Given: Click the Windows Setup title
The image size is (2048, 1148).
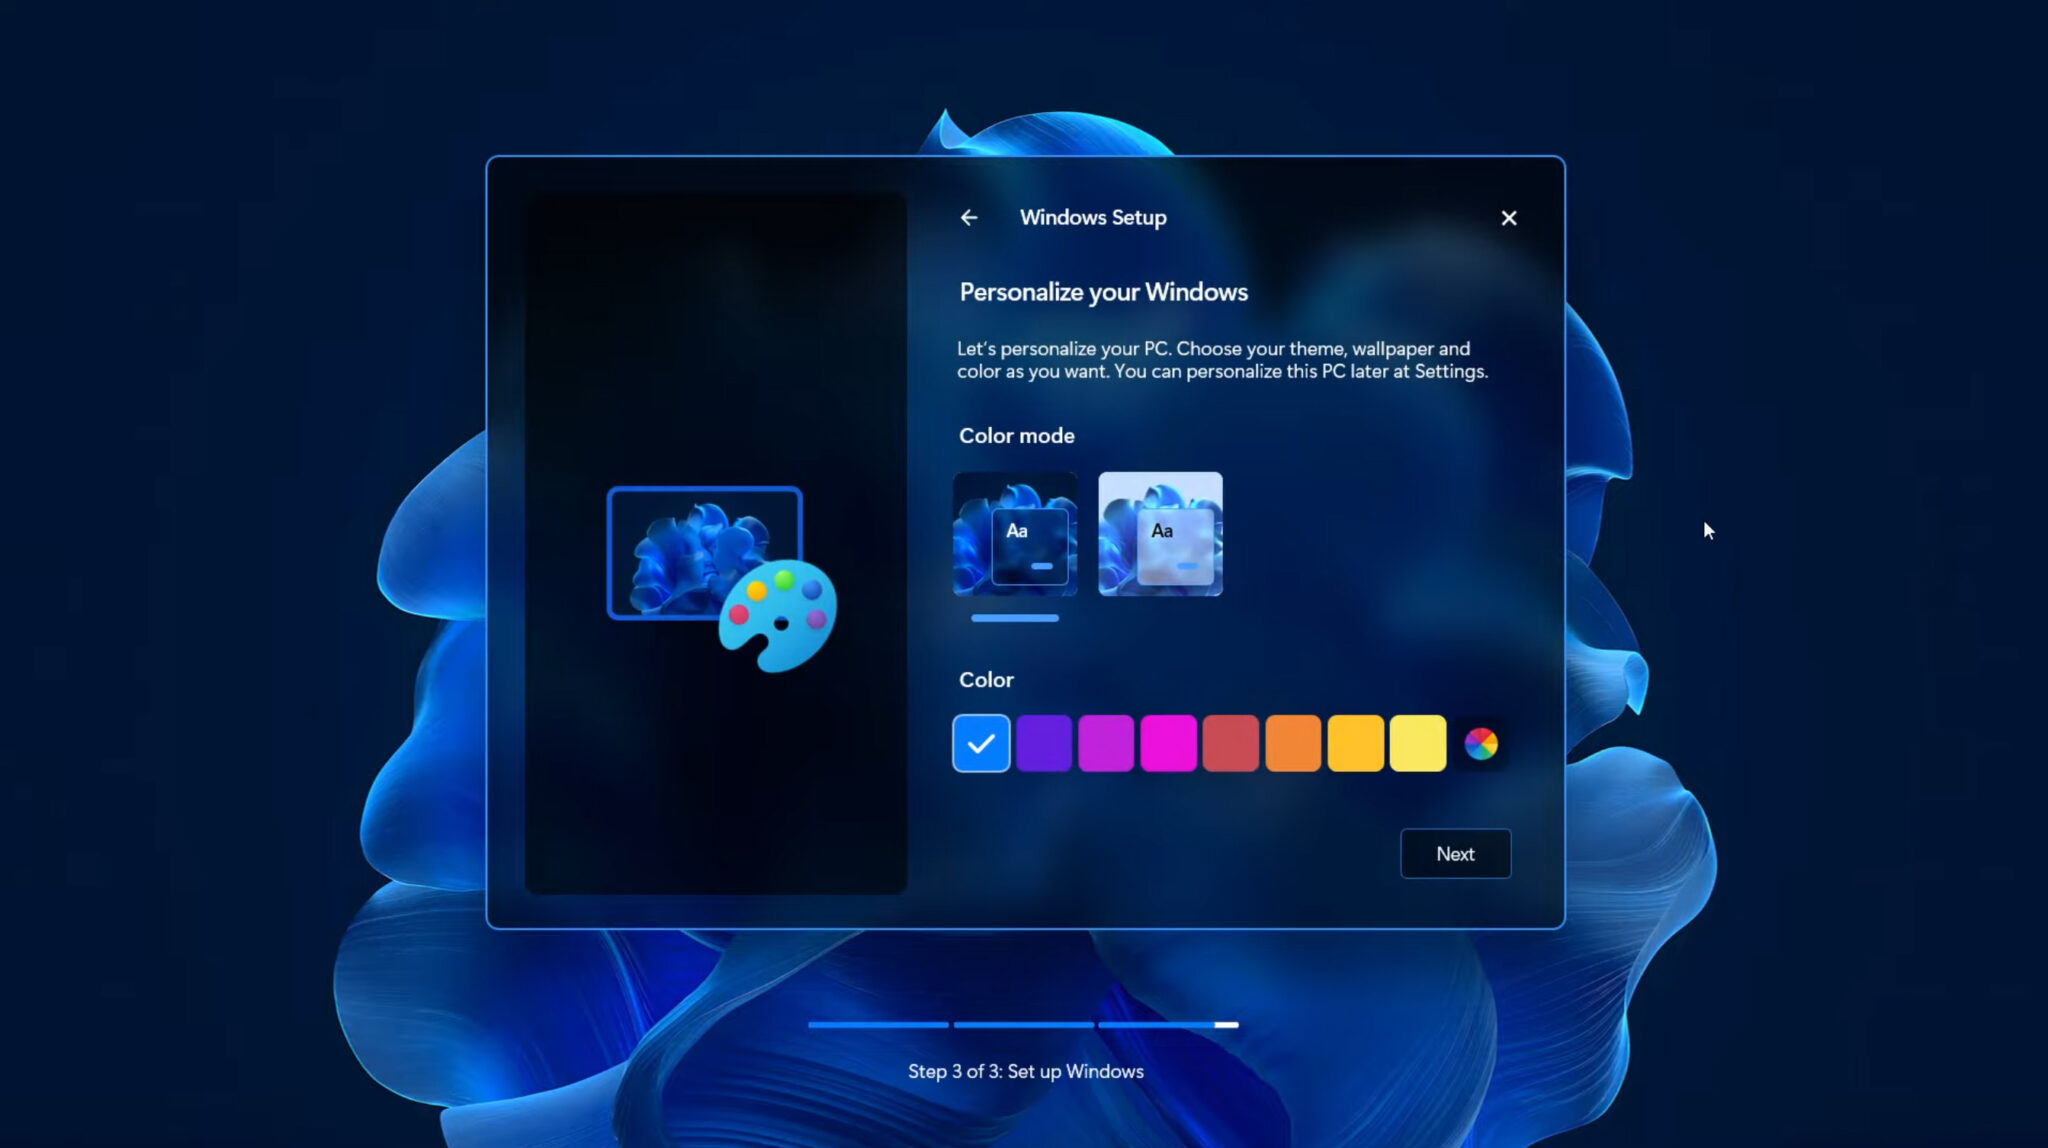Looking at the screenshot, I should pyautogui.click(x=1093, y=217).
